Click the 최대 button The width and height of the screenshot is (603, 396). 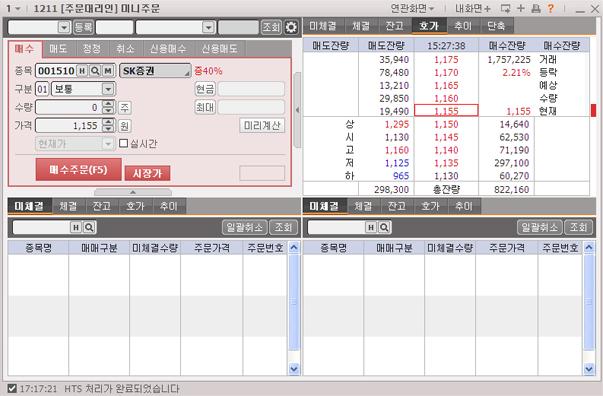205,107
